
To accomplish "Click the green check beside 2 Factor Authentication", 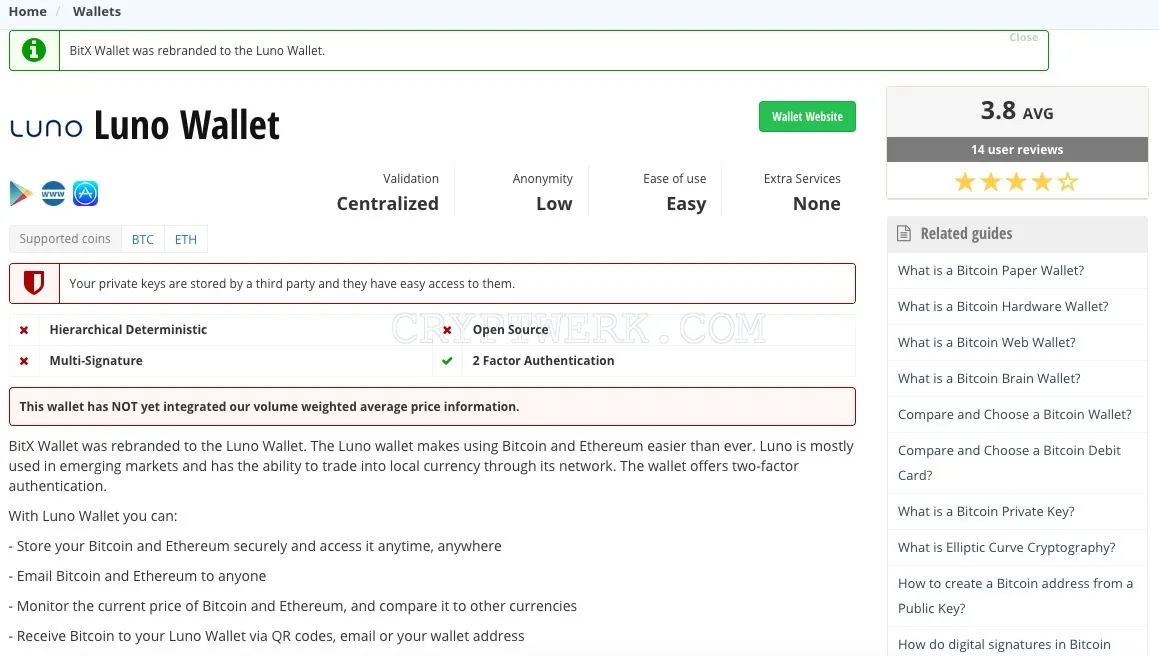I will pos(447,361).
